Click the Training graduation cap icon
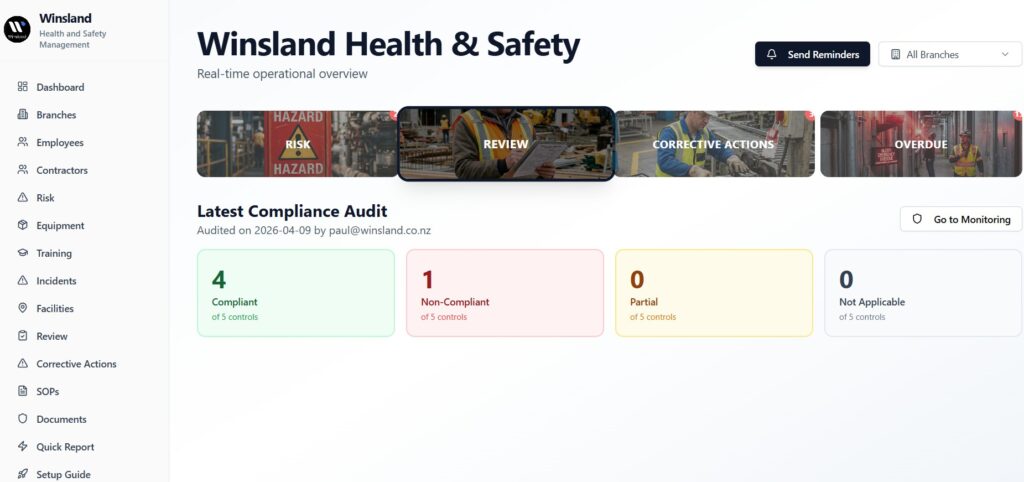1024x482 pixels. pyautogui.click(x=23, y=253)
